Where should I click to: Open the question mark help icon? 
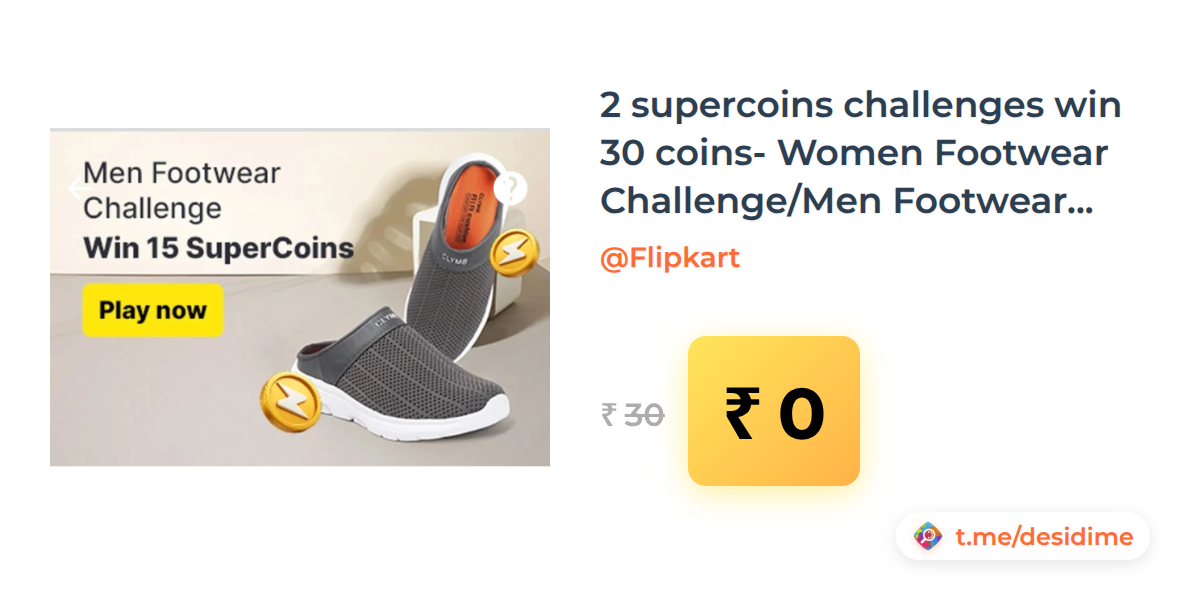coord(510,187)
